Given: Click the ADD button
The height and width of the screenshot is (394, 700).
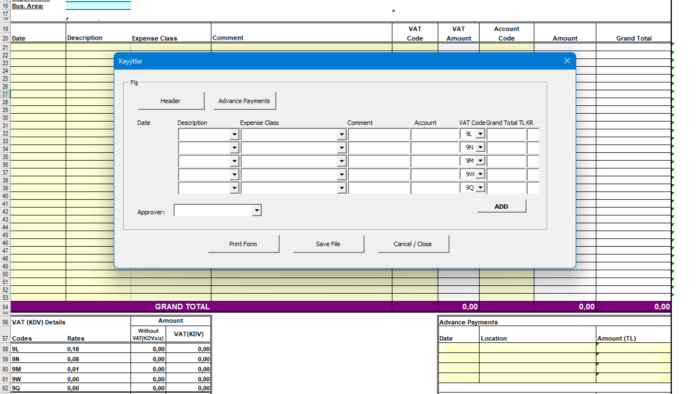Looking at the screenshot, I should click(501, 206).
